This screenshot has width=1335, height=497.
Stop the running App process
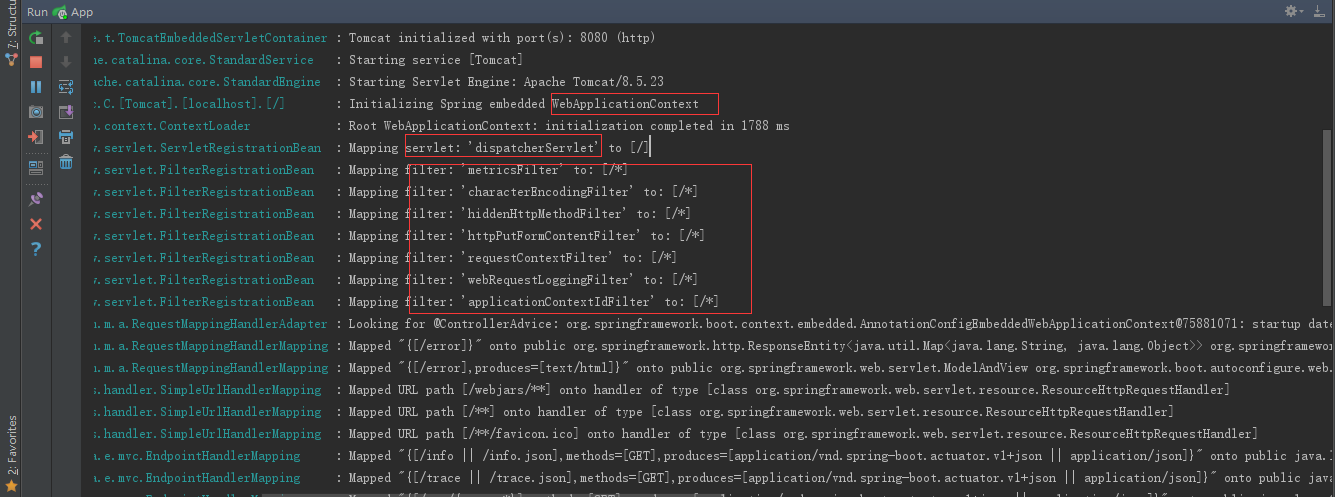tap(36, 63)
